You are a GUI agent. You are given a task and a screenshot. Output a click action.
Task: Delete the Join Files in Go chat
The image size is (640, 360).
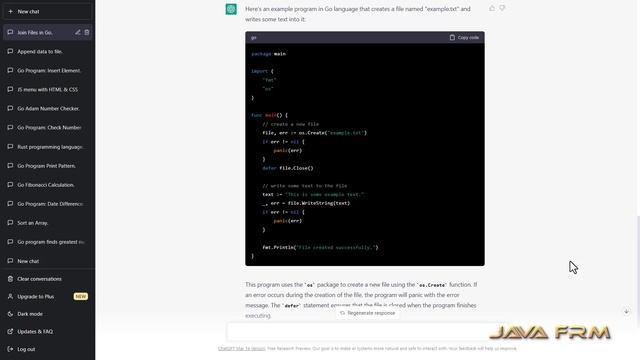tap(87, 32)
